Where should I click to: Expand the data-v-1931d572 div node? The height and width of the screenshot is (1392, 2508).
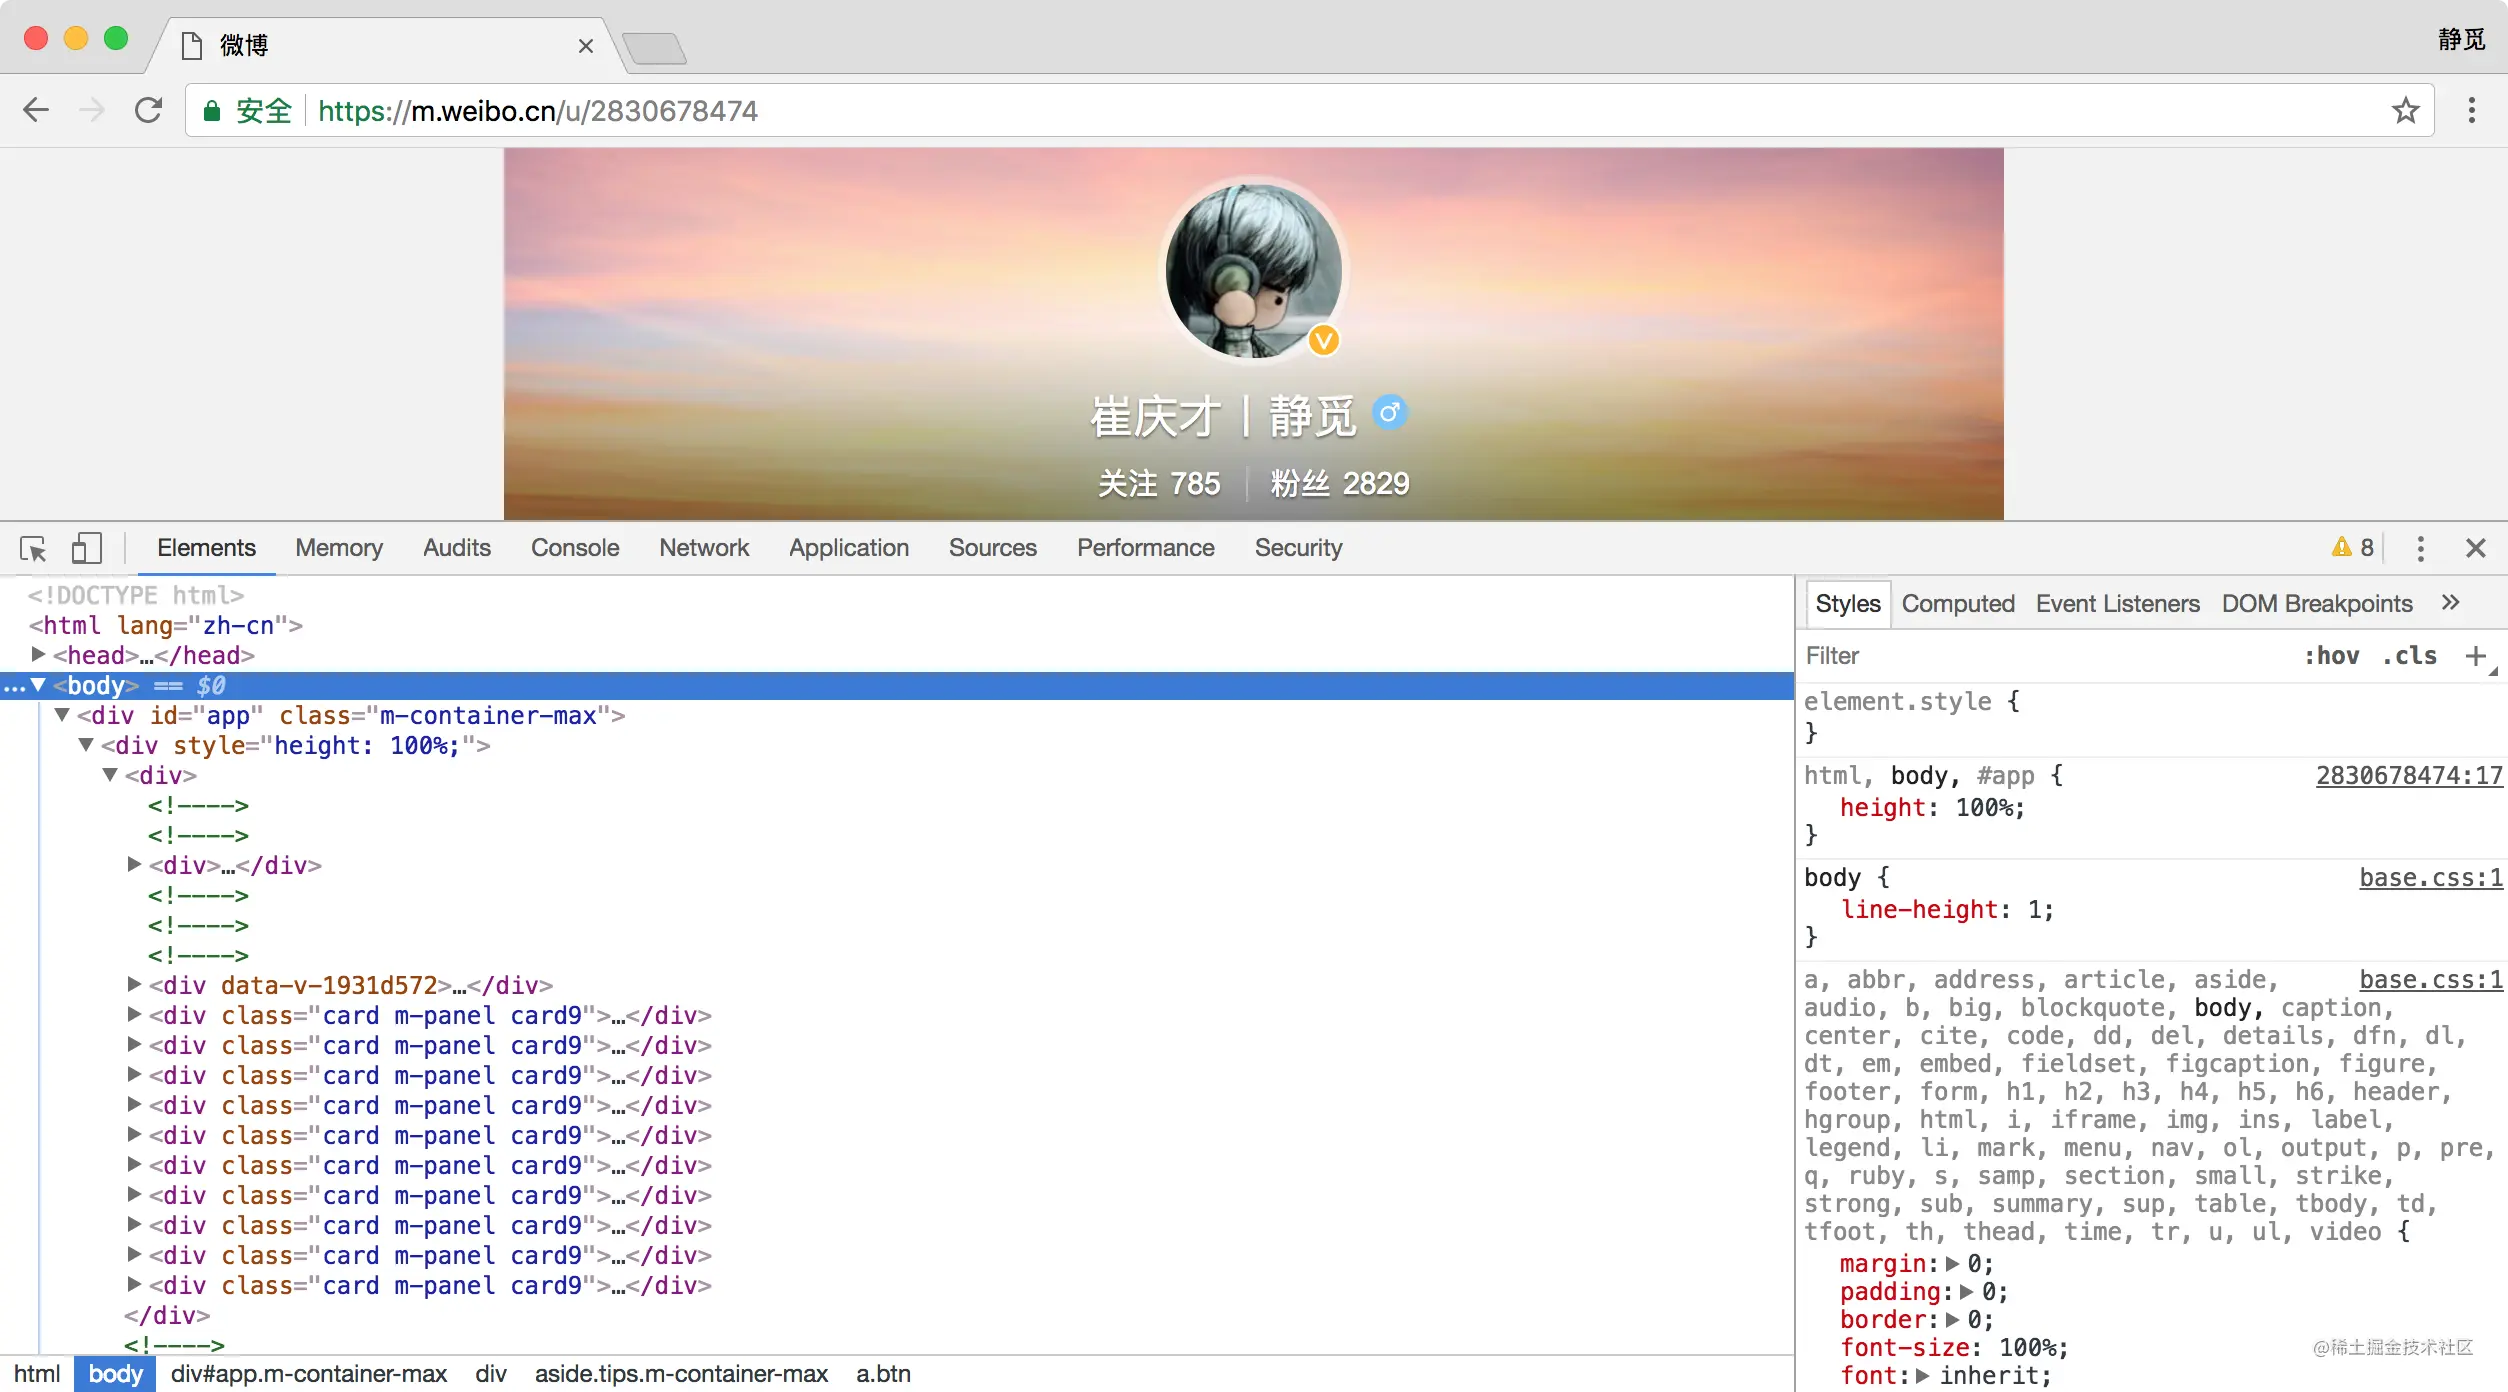[134, 984]
